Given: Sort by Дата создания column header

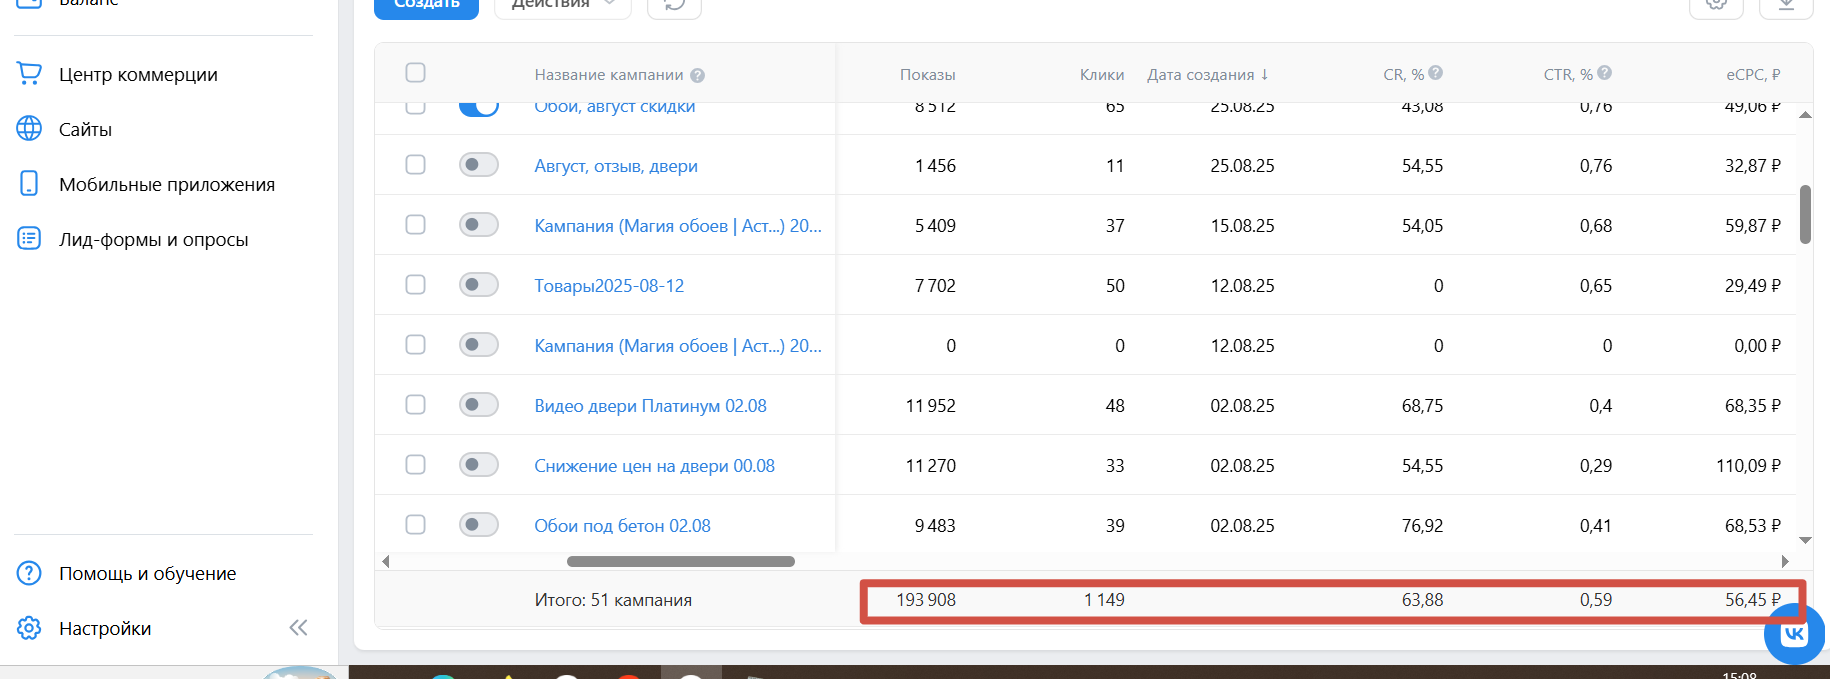Looking at the screenshot, I should tap(1207, 75).
